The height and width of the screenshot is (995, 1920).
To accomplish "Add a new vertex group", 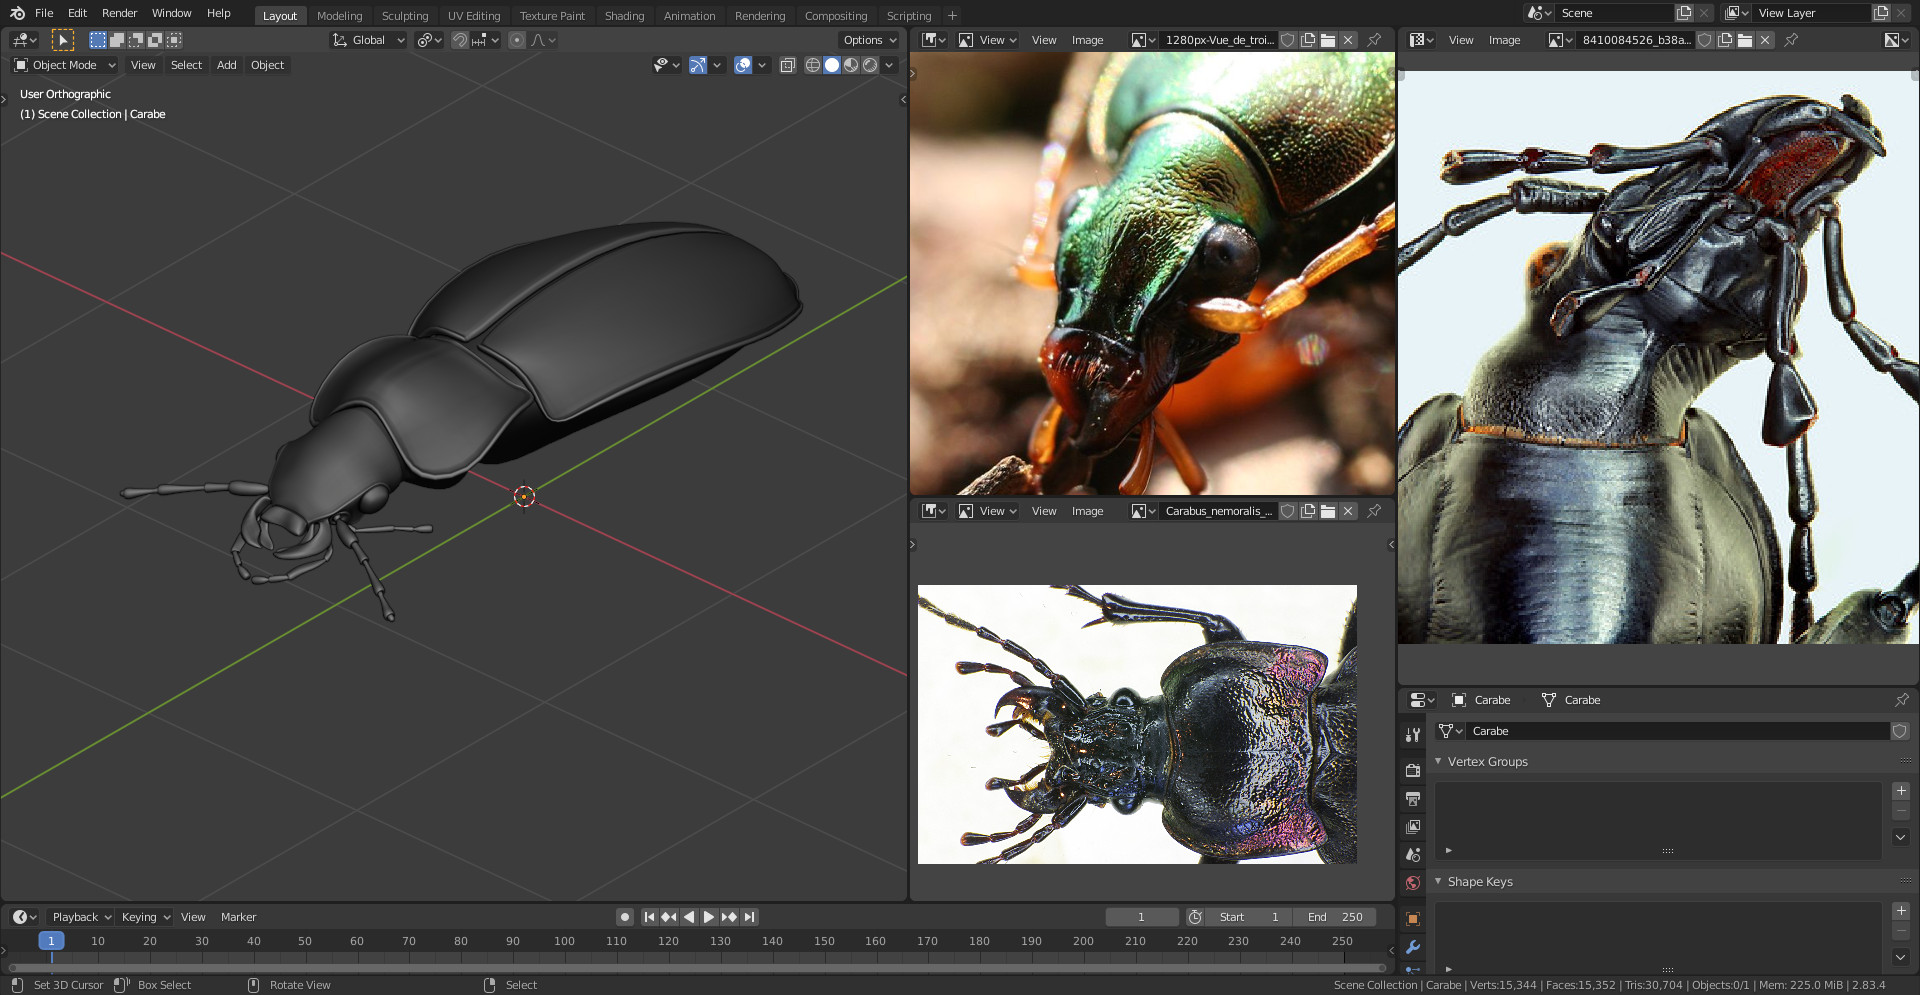I will pos(1901,791).
